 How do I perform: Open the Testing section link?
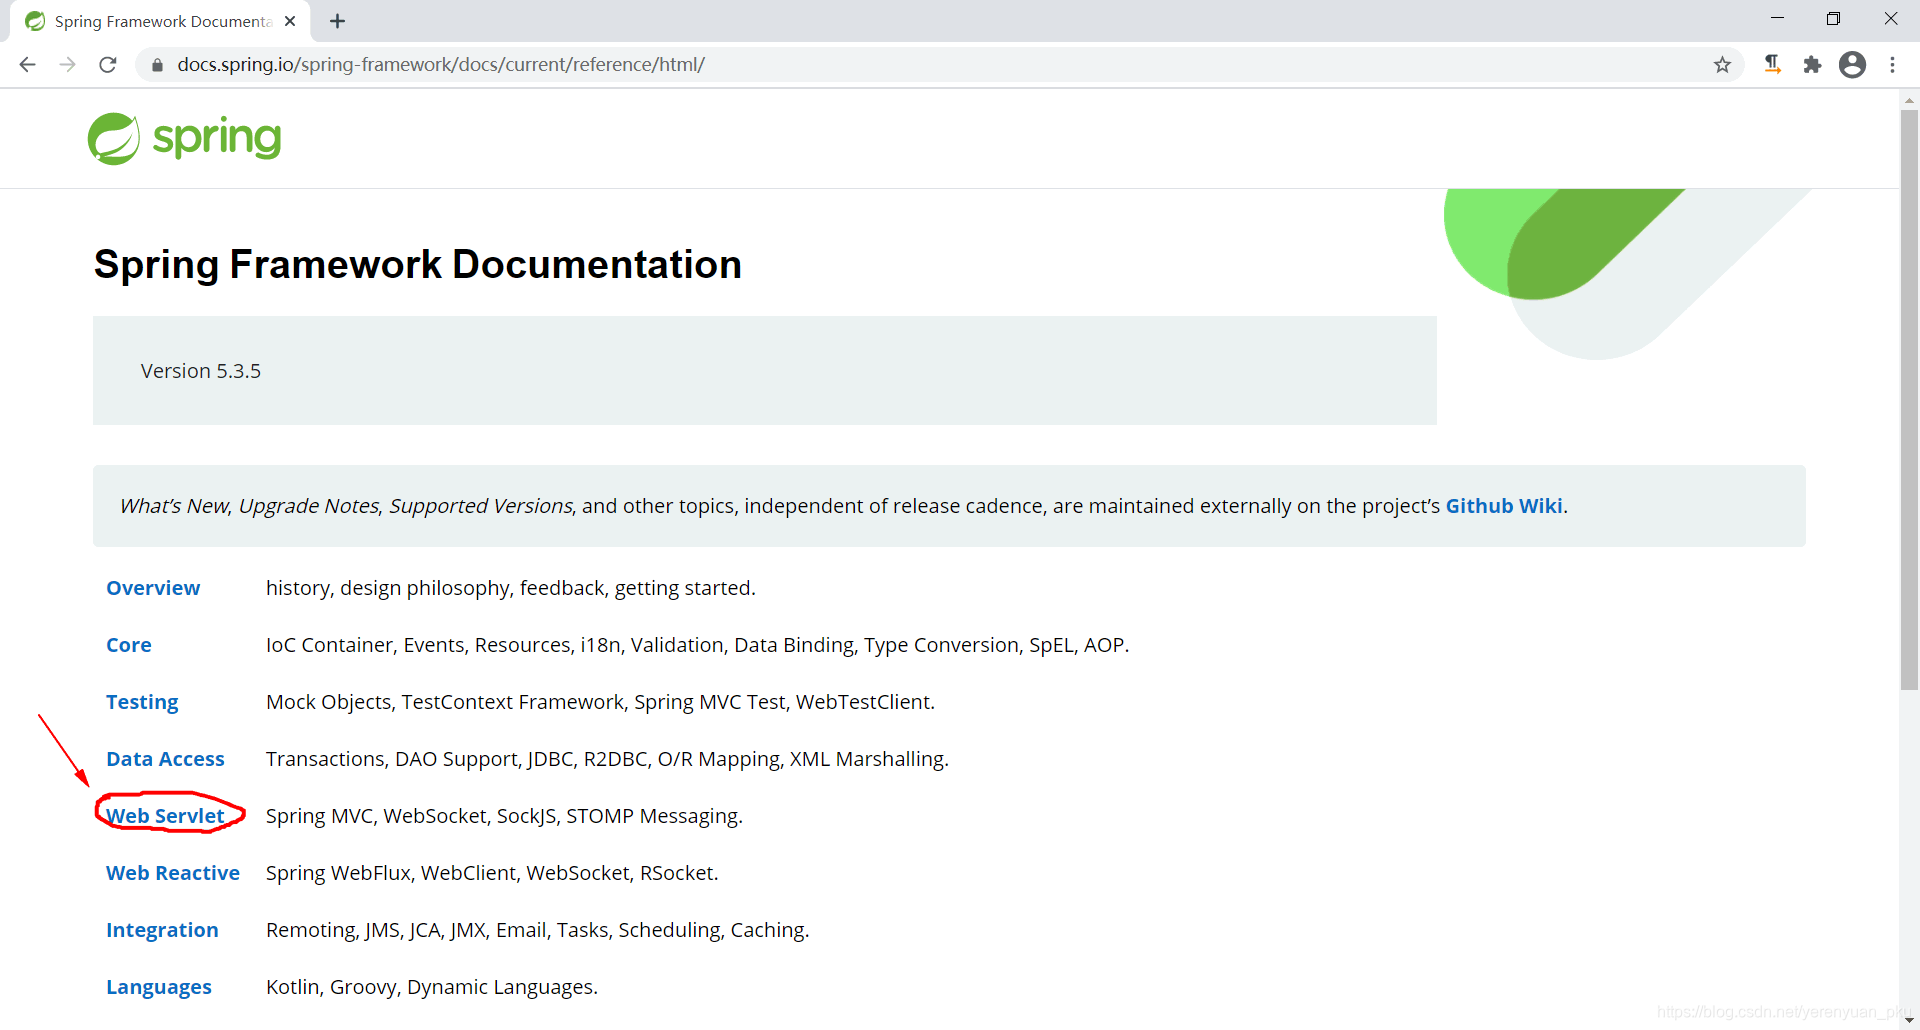(x=142, y=702)
